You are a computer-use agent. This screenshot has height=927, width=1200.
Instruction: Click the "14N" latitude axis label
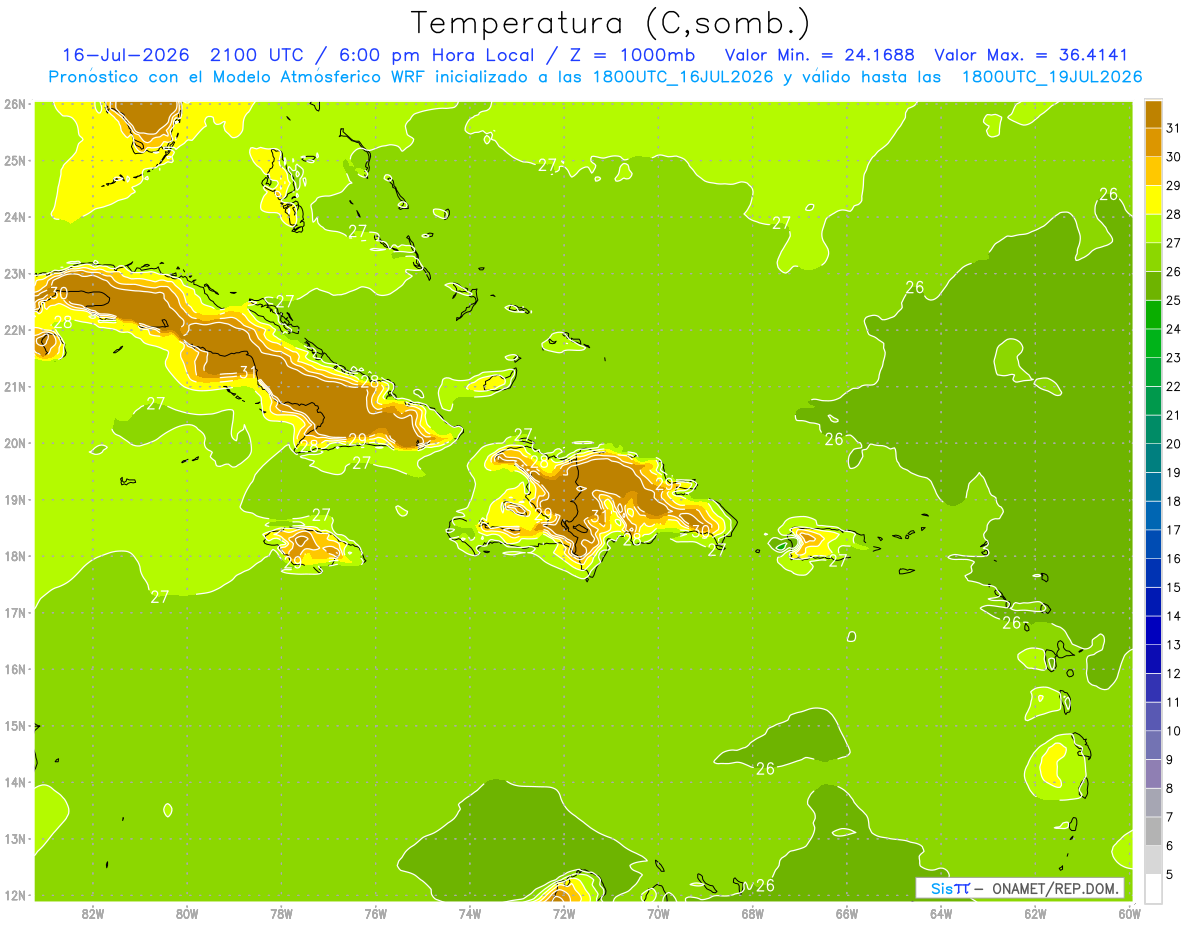tap(15, 782)
